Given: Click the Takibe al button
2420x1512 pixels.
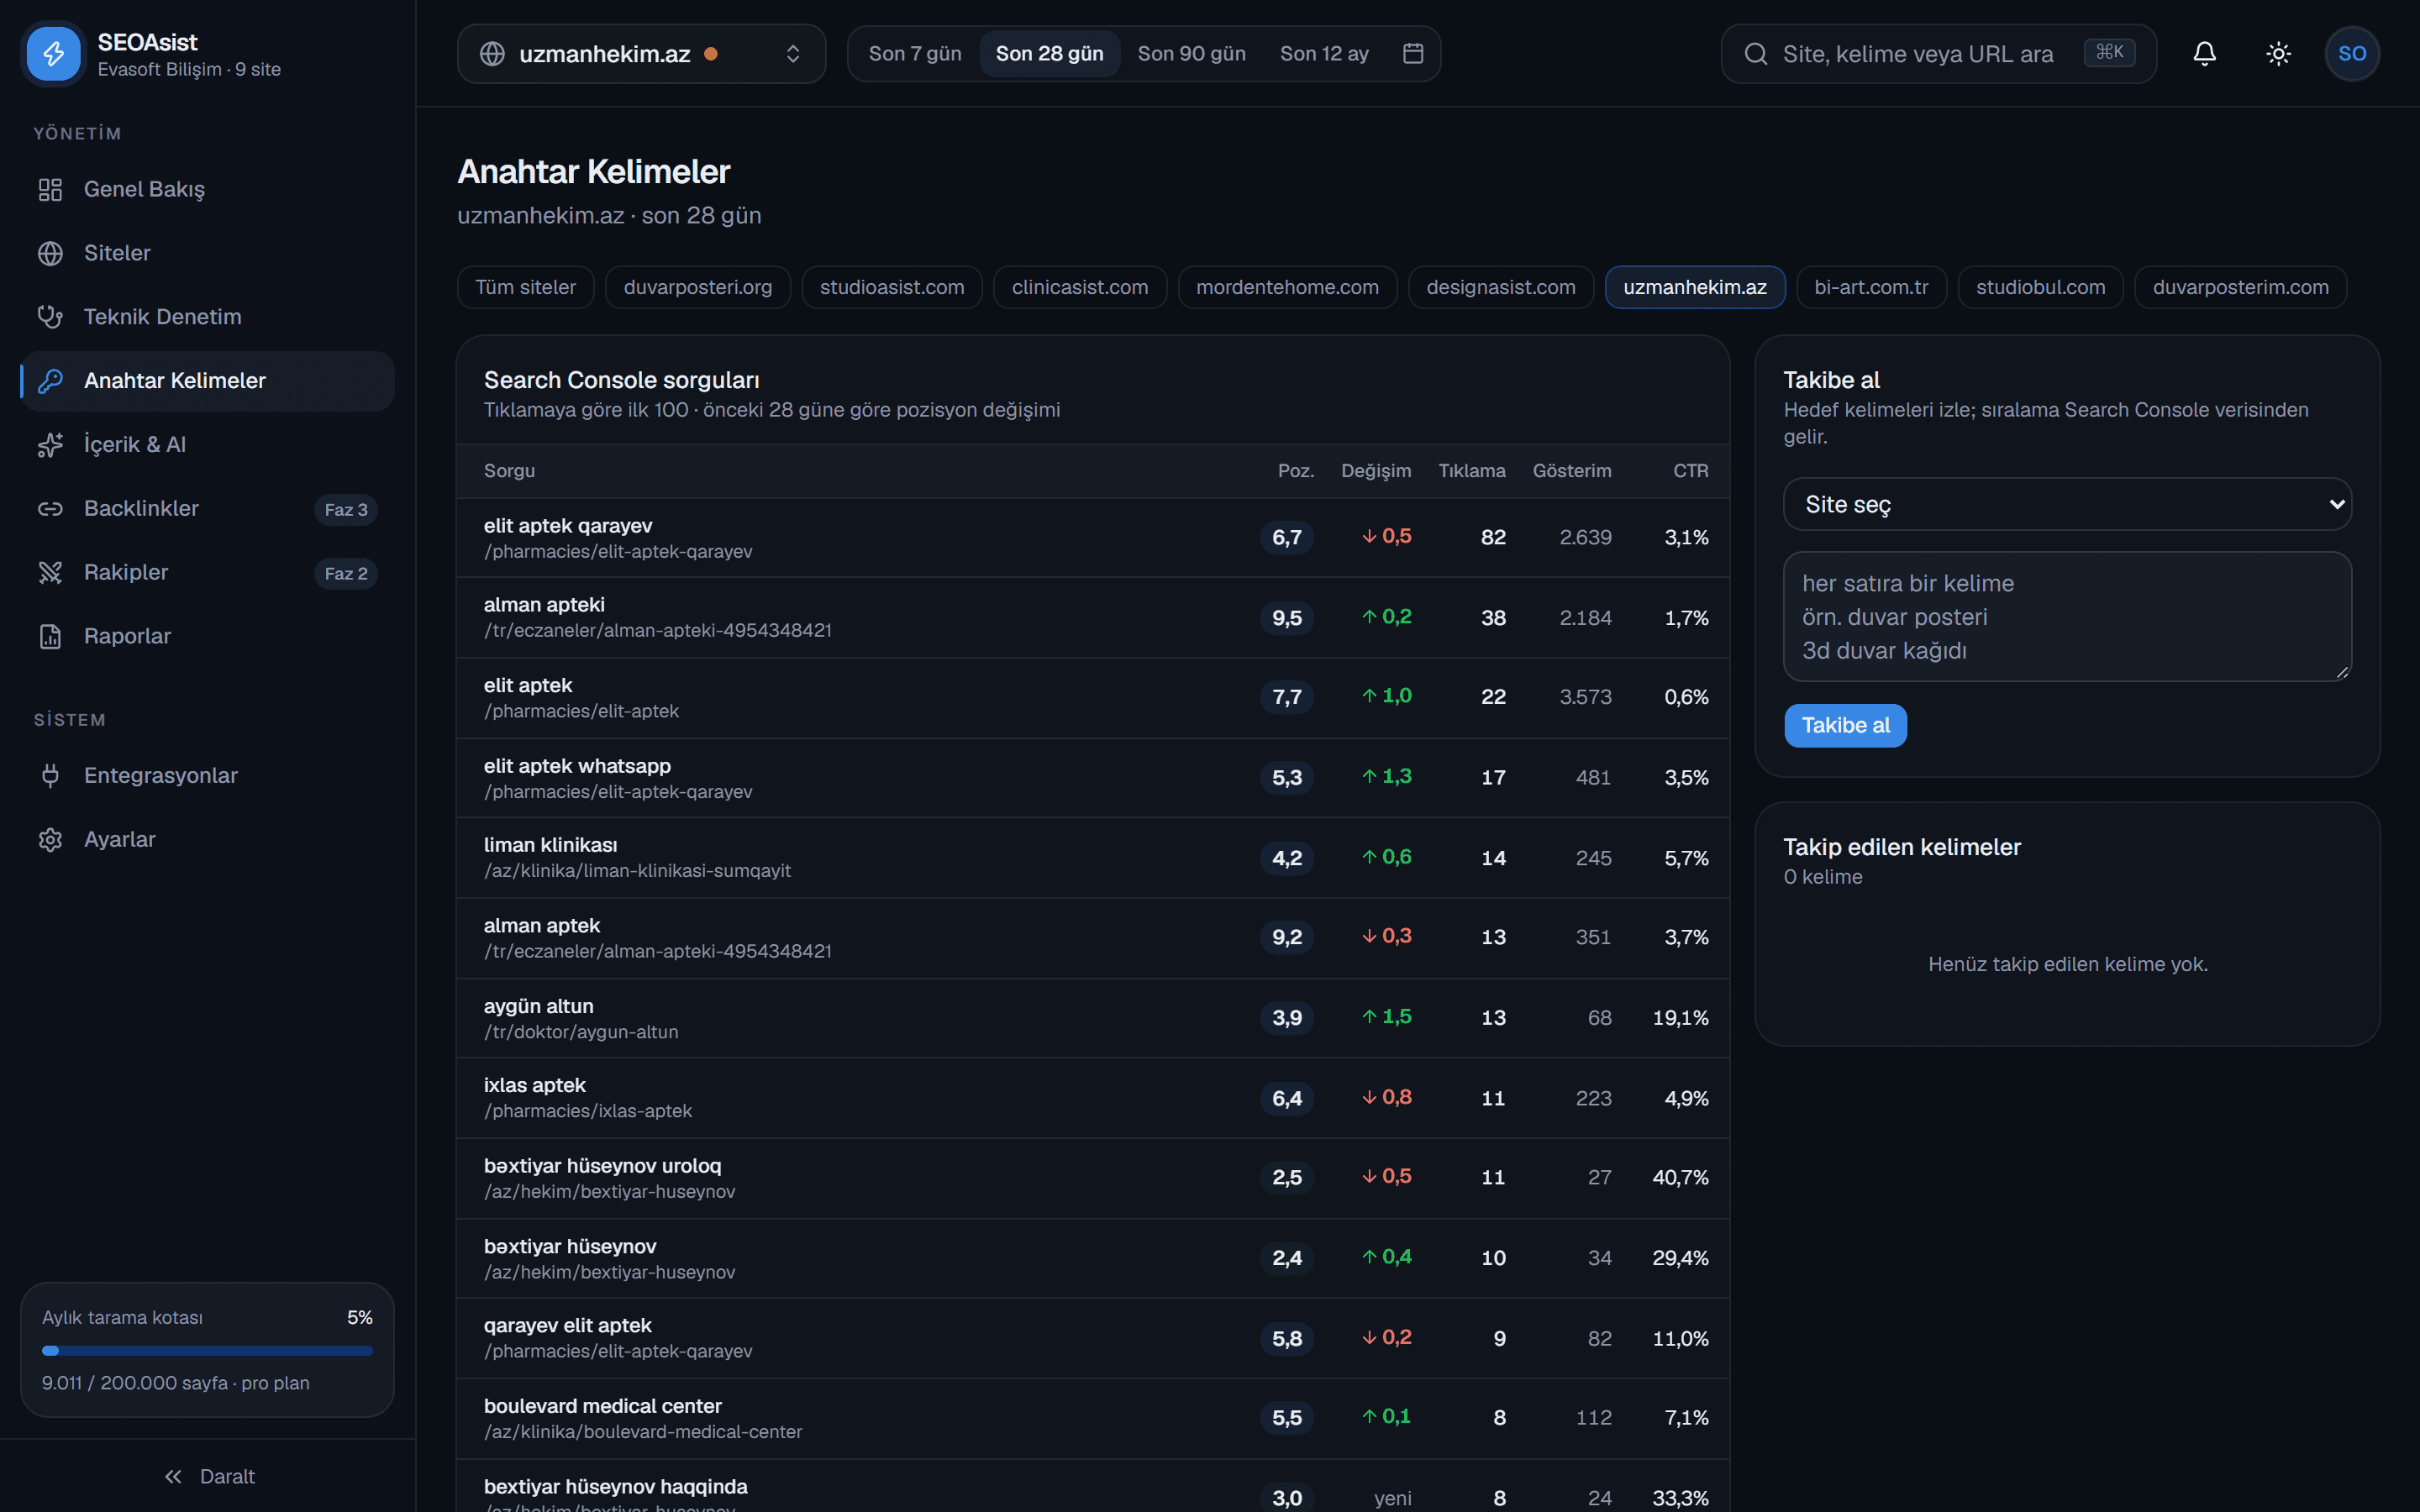Looking at the screenshot, I should tap(1845, 725).
